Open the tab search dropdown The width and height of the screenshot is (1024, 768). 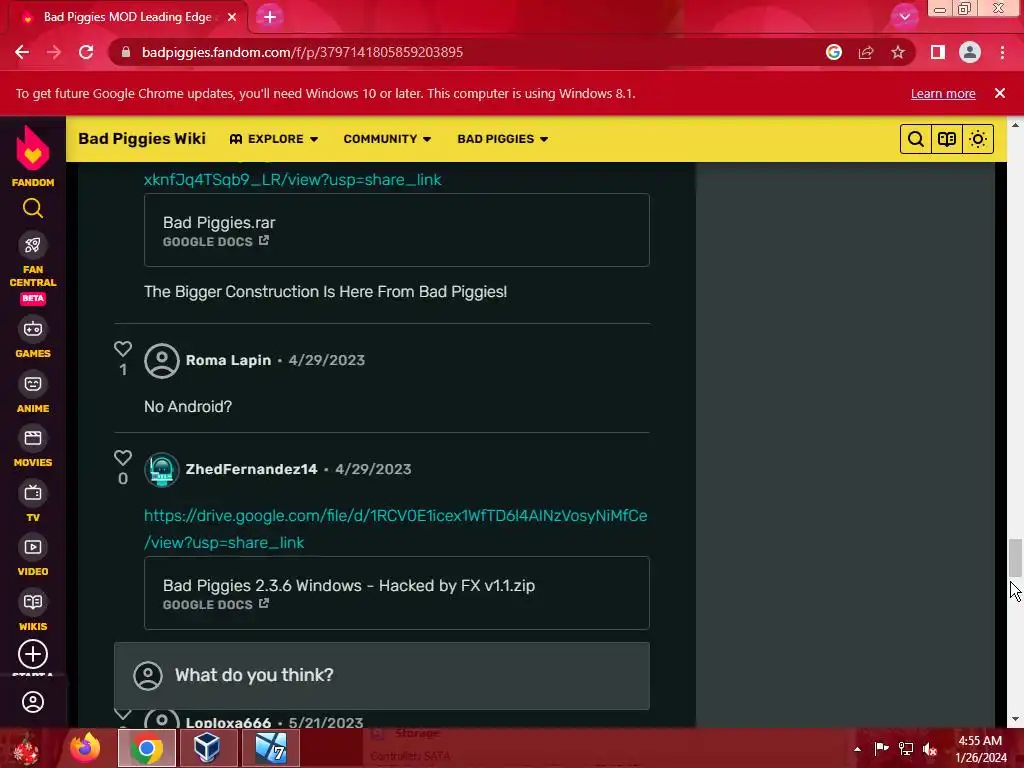tap(904, 17)
